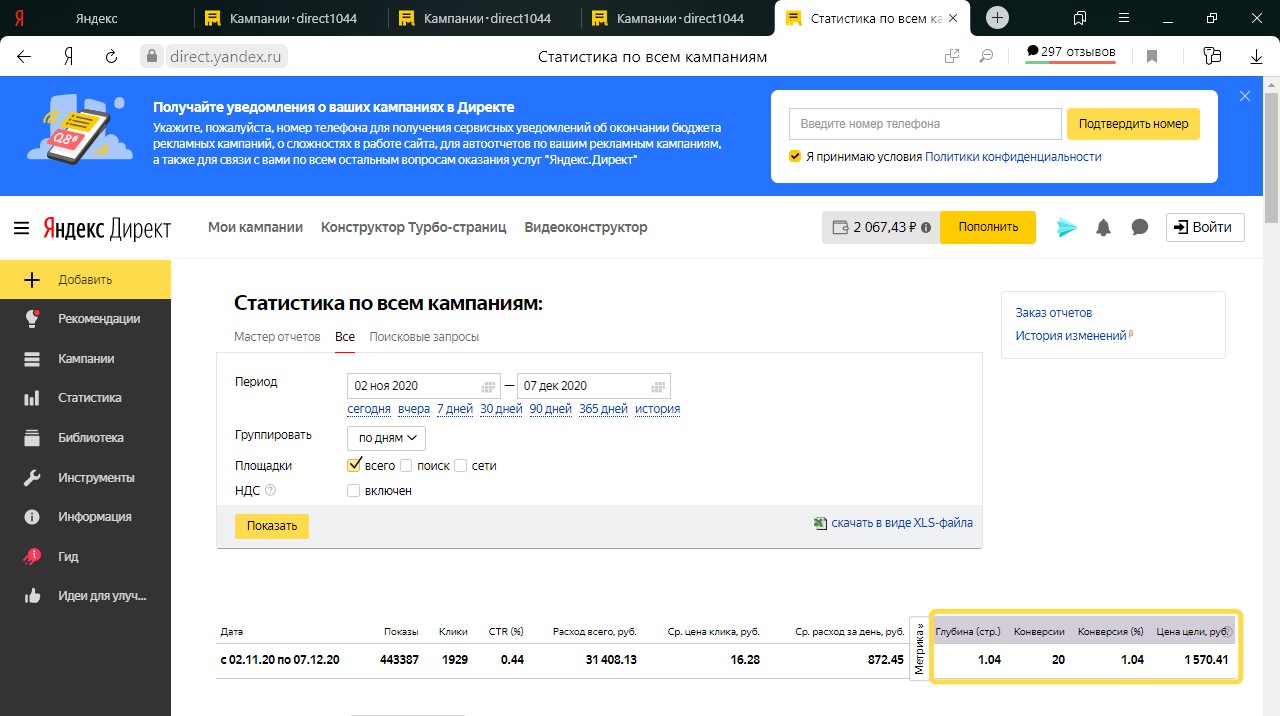Click the Войти button
1280x716 pixels.
click(1205, 227)
